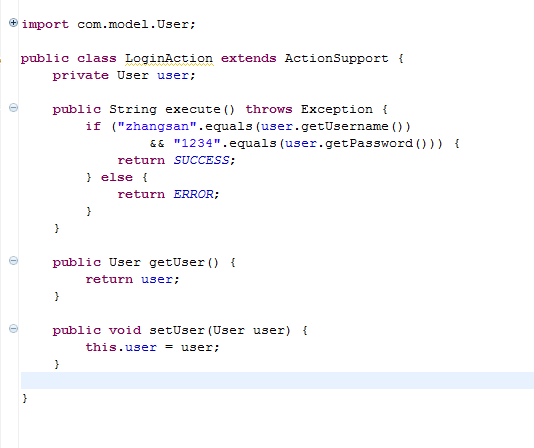Click the ERROR constant

[193, 194]
